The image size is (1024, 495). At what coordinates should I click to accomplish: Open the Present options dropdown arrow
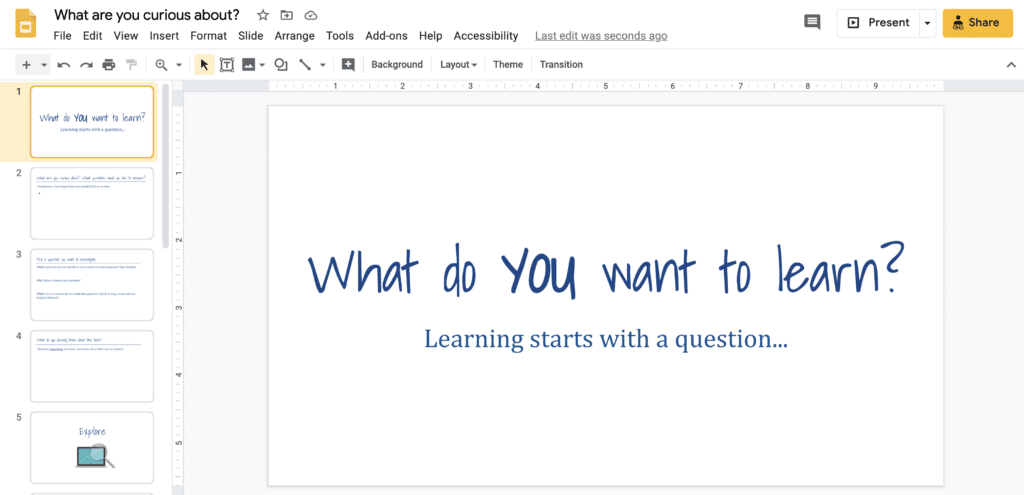point(927,23)
